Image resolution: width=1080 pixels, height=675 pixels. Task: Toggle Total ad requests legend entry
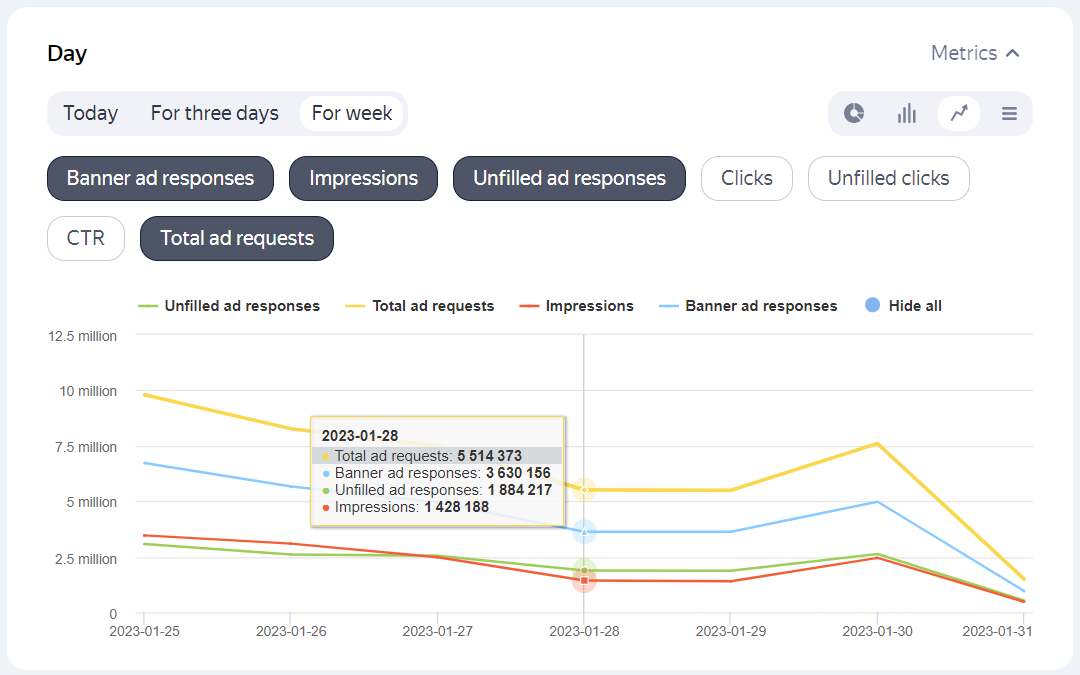[432, 306]
